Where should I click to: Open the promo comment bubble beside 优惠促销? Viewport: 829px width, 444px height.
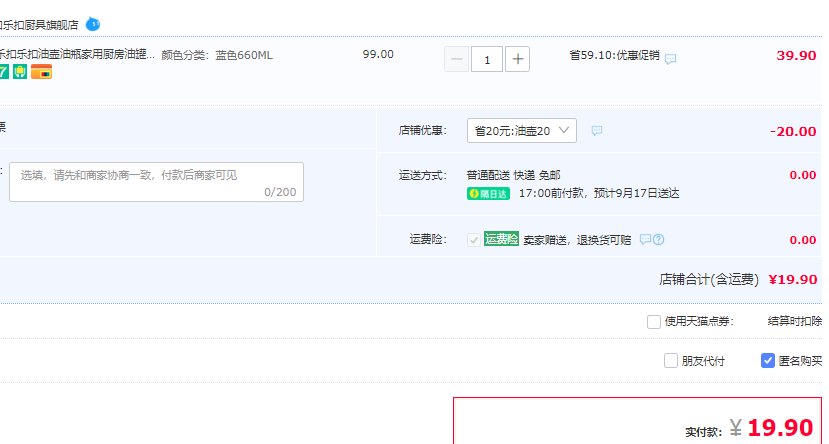pyautogui.click(x=670, y=59)
